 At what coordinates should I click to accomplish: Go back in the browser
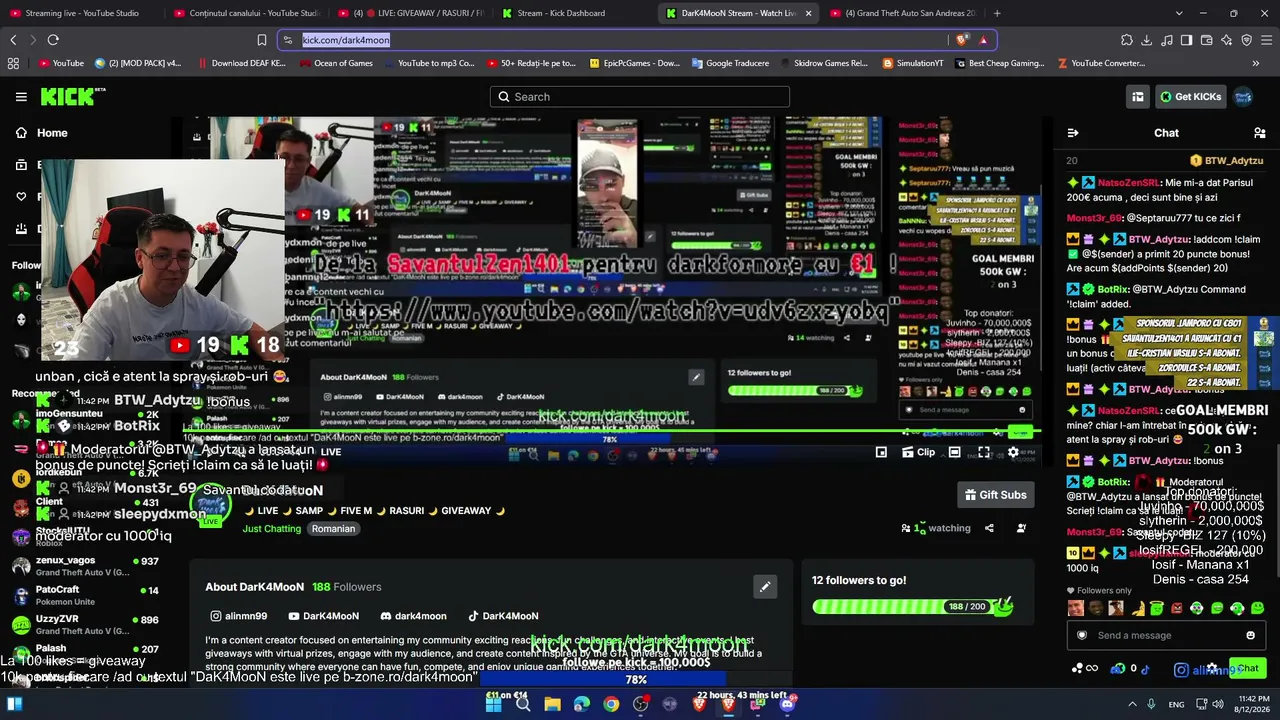pos(13,40)
